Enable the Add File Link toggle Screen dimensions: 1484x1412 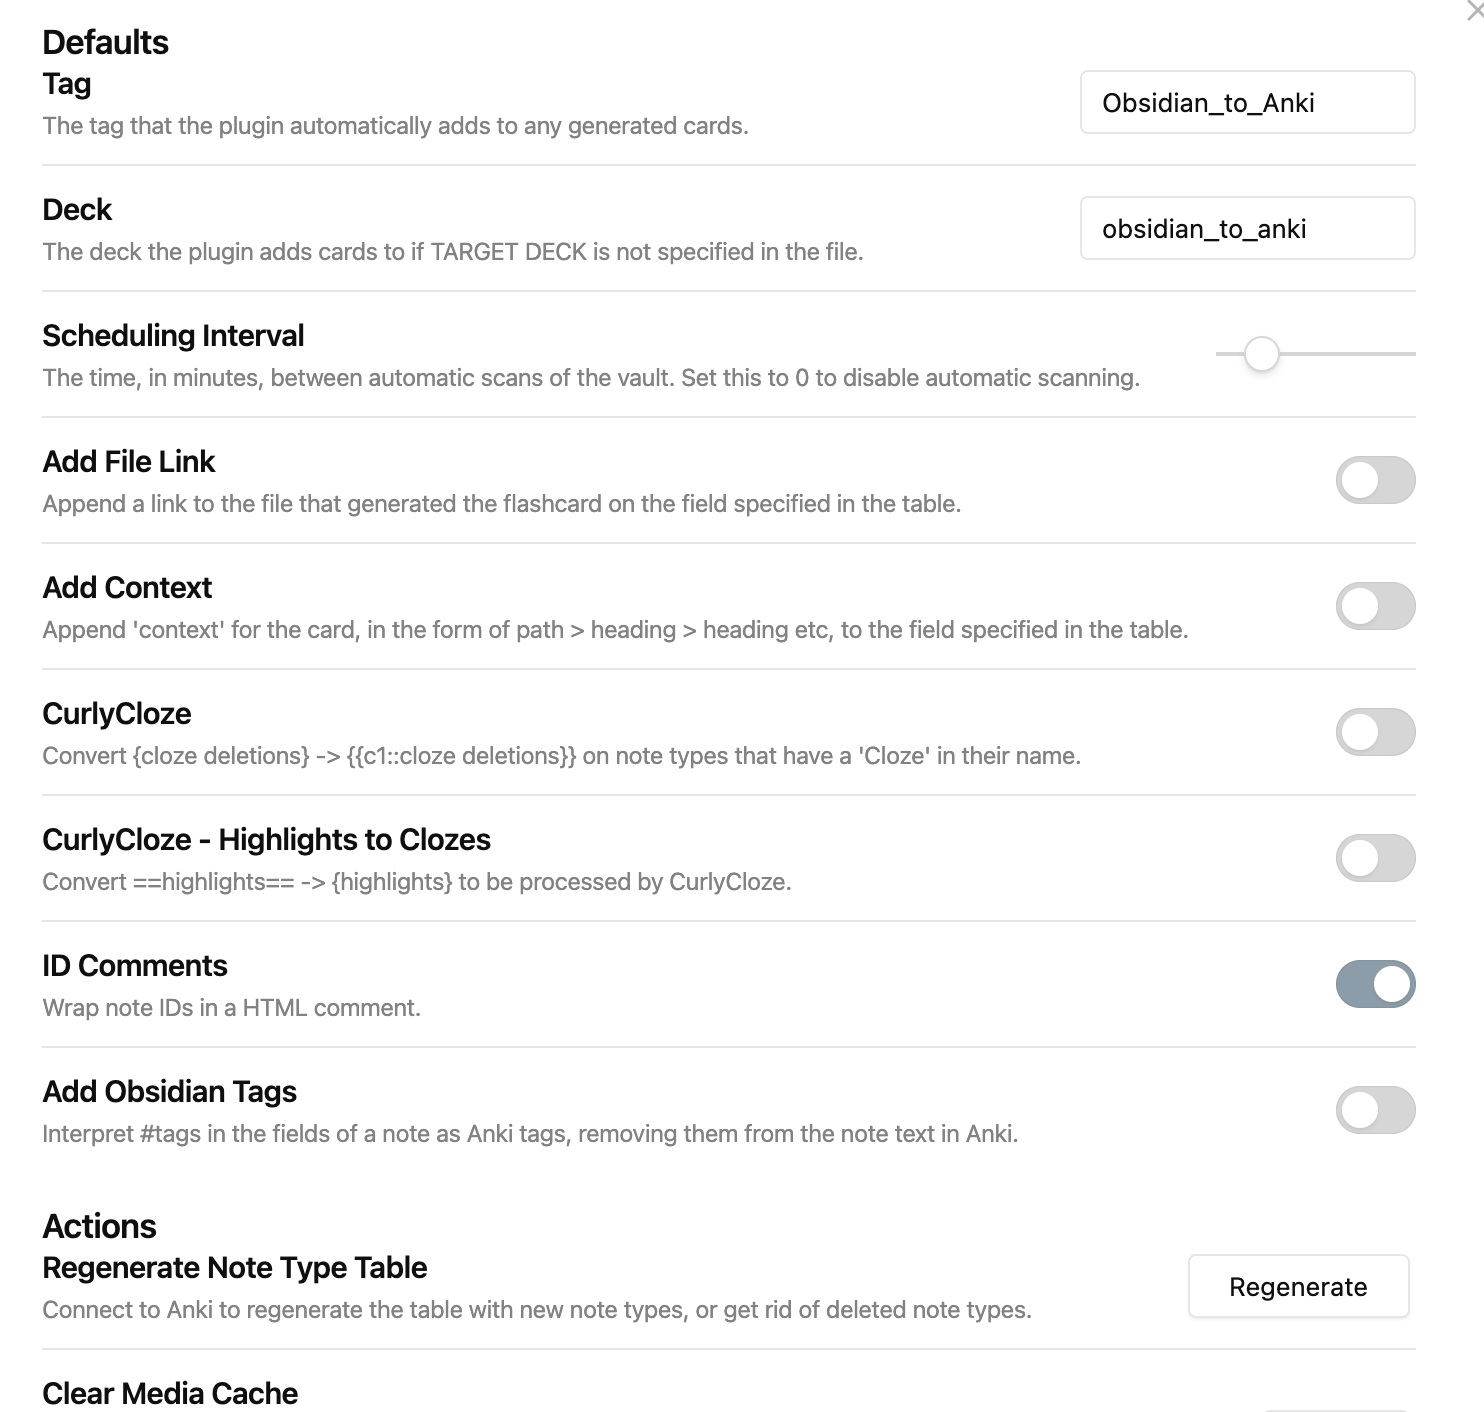(1376, 480)
